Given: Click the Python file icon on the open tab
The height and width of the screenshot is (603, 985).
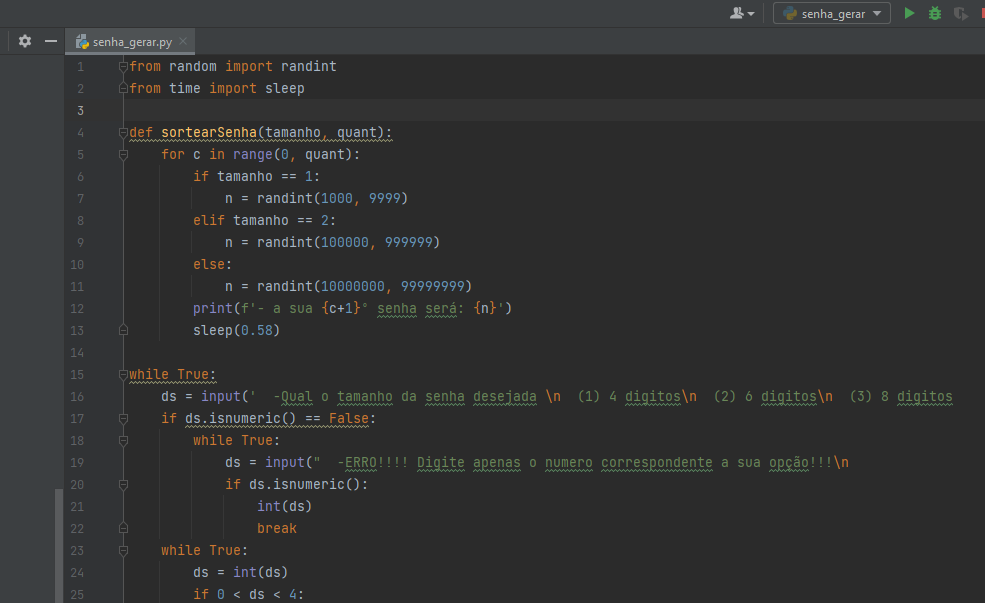Looking at the screenshot, I should click(82, 43).
